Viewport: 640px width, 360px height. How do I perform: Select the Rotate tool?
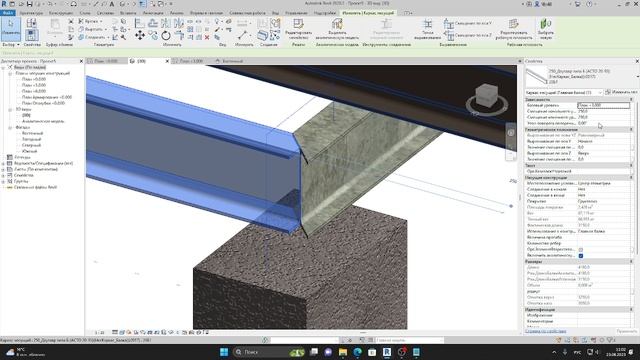pyautogui.click(x=166, y=36)
